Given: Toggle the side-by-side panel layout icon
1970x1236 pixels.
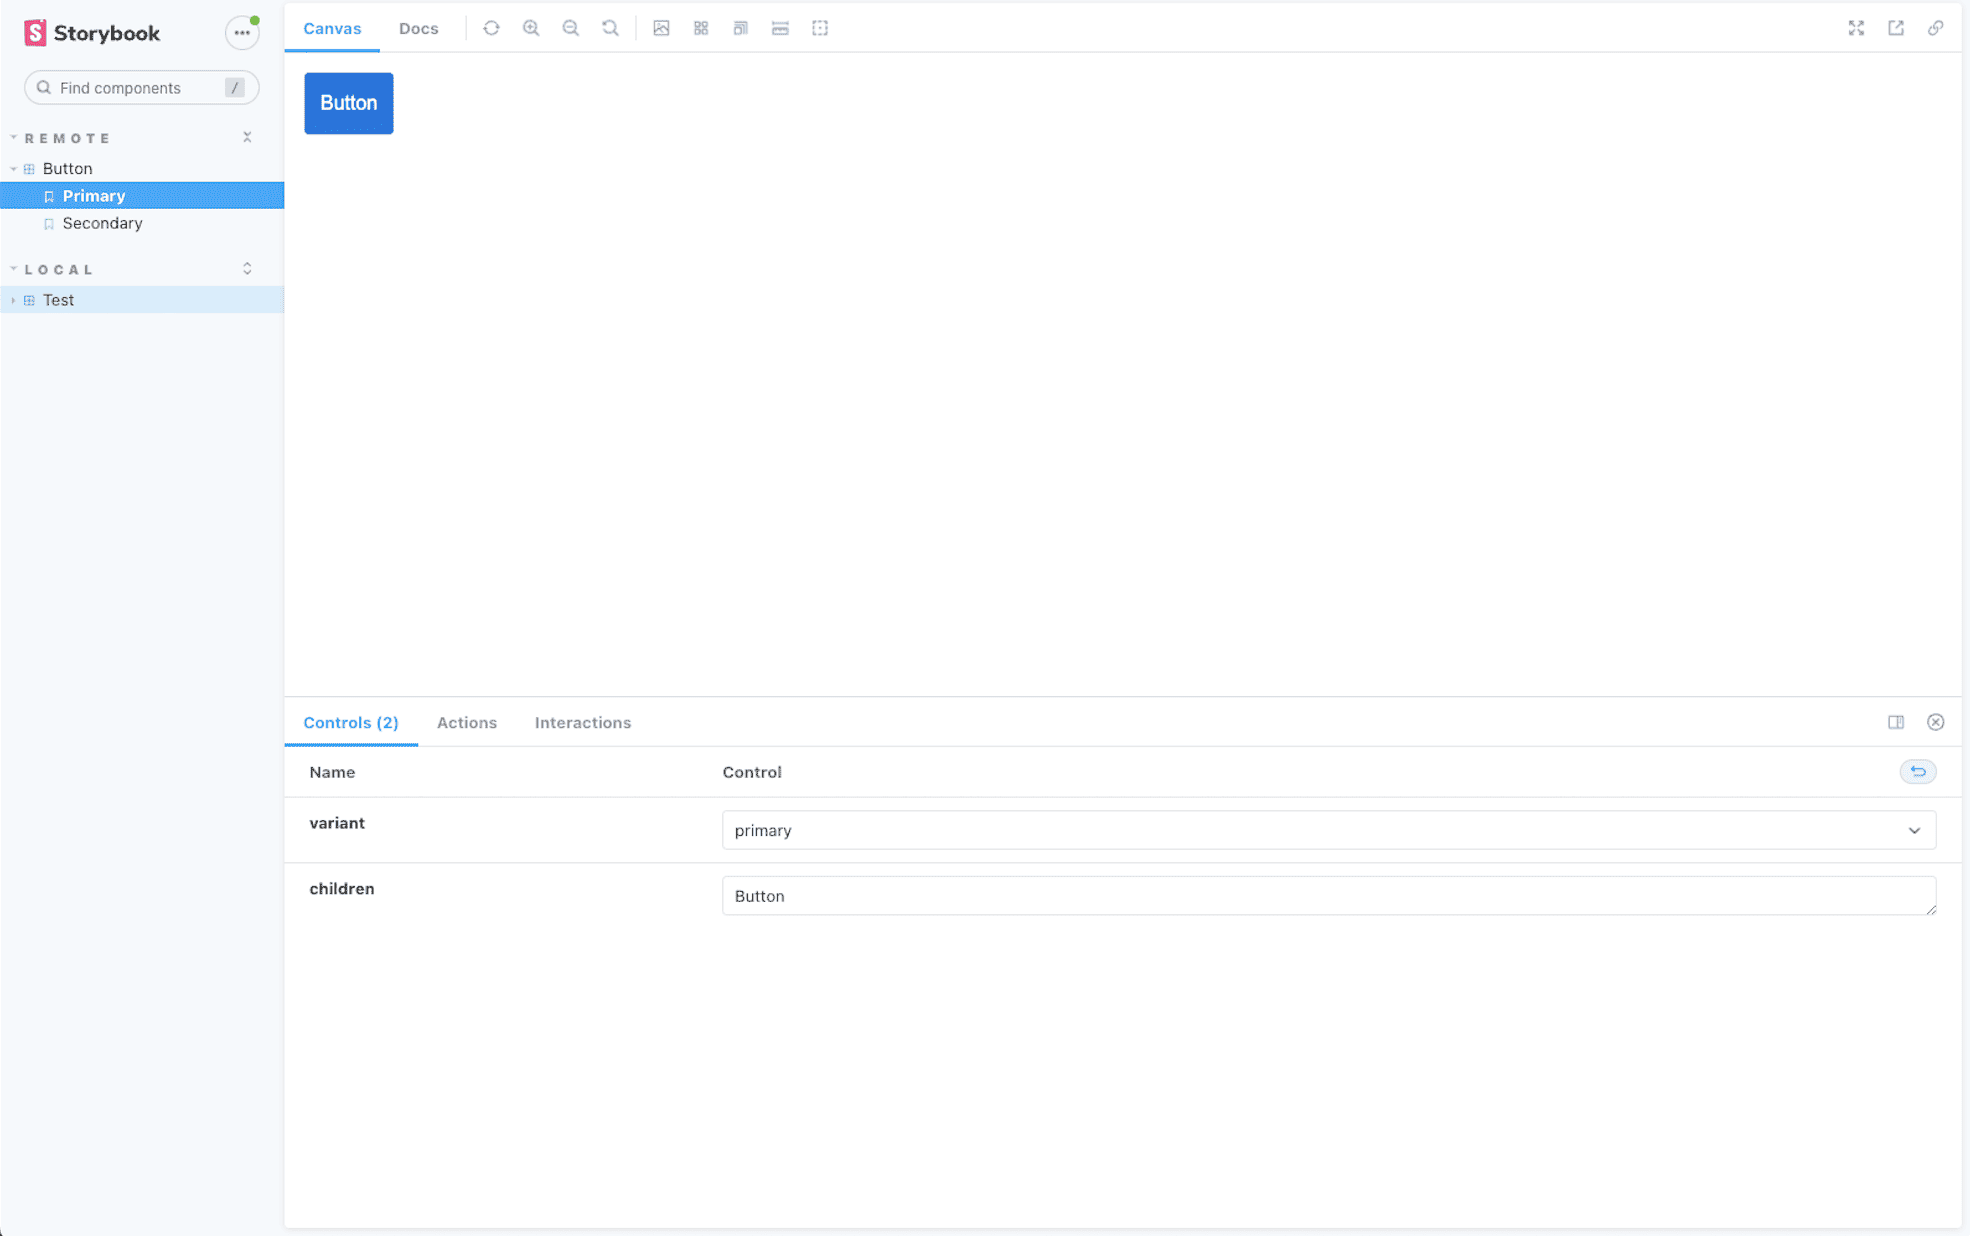Looking at the screenshot, I should [x=1896, y=721].
